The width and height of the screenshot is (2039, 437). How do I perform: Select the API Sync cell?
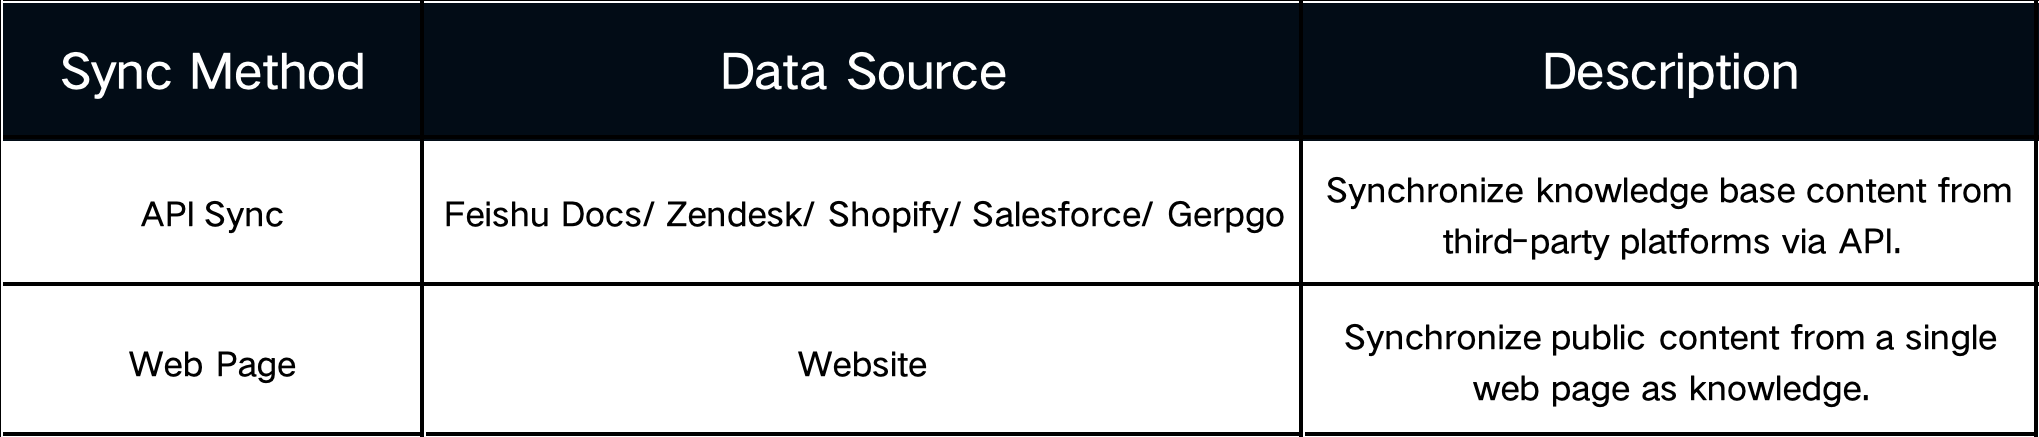[212, 214]
